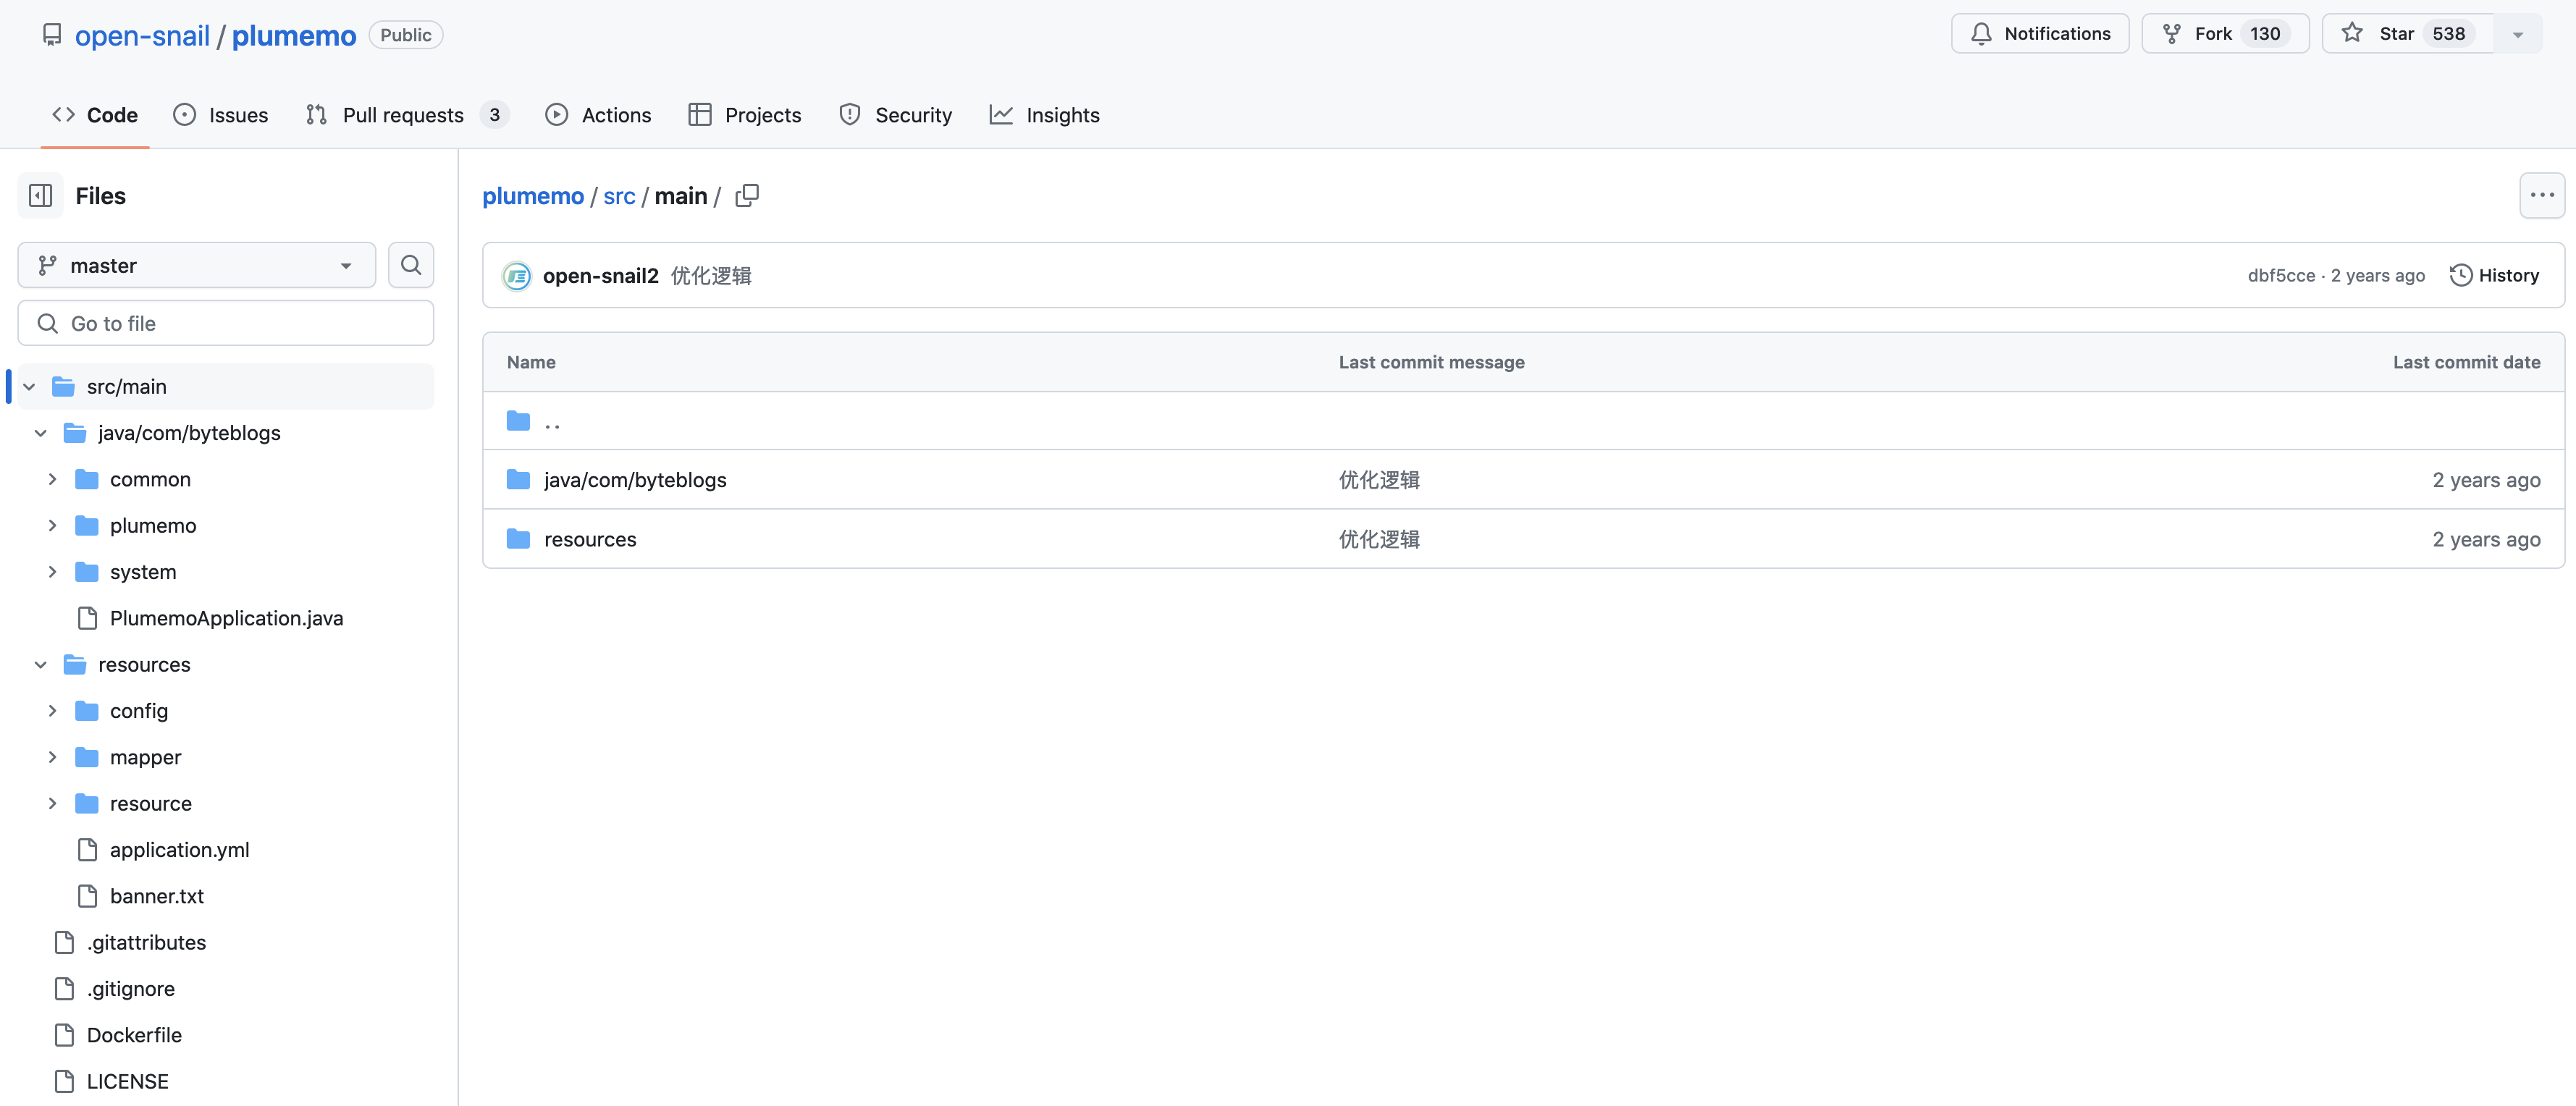Screen dimensions: 2576x1106
Task: Open commit History
Action: point(2494,275)
